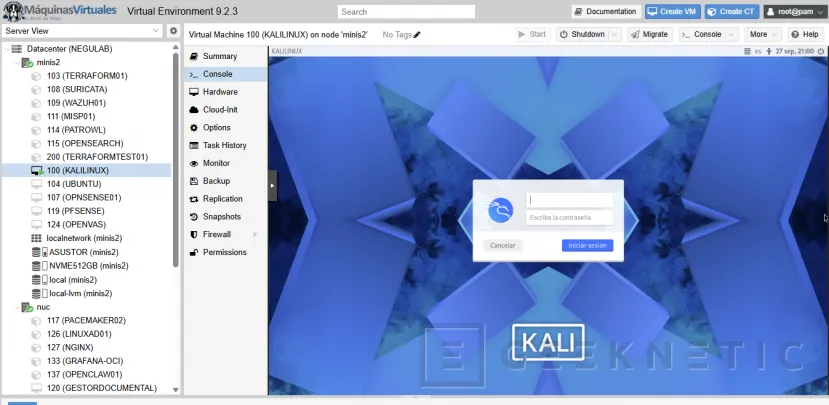Click the 114 (PATROWL) container icon
The width and height of the screenshot is (829, 405).
coord(36,130)
